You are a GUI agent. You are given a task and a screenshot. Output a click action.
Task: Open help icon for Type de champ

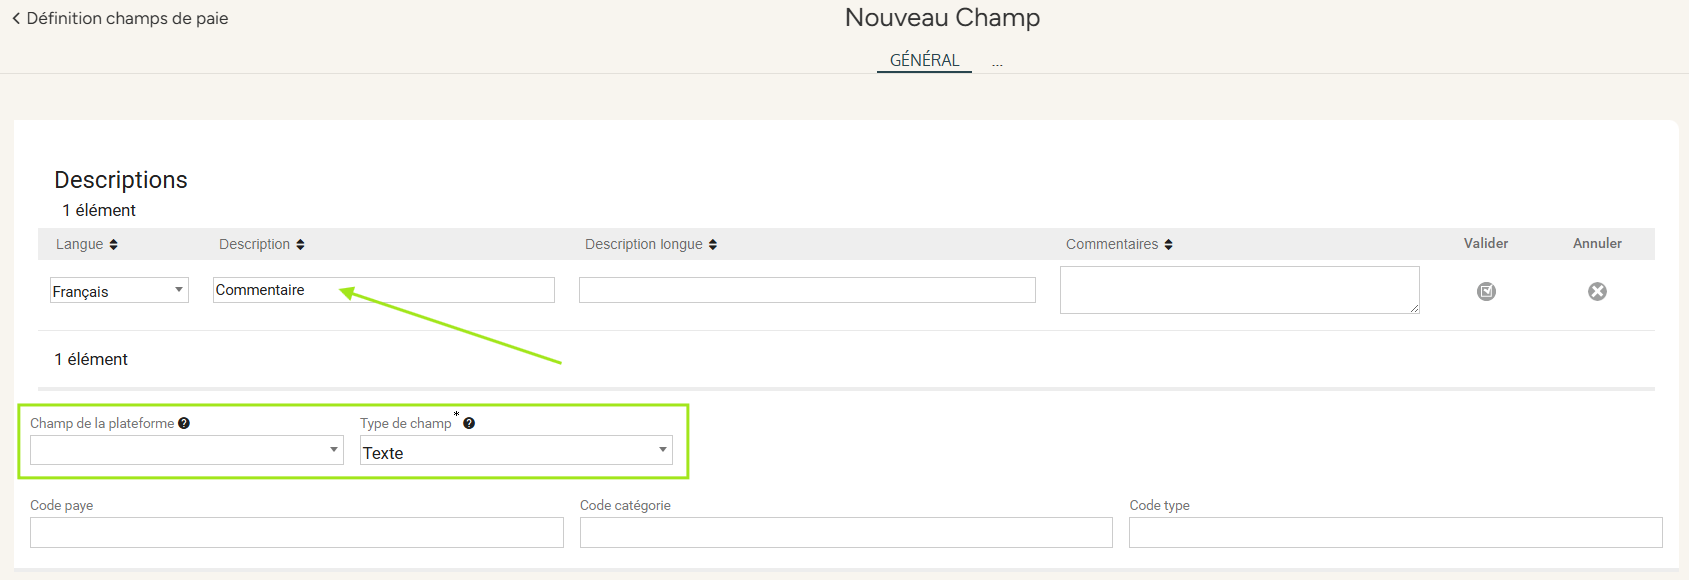469,423
